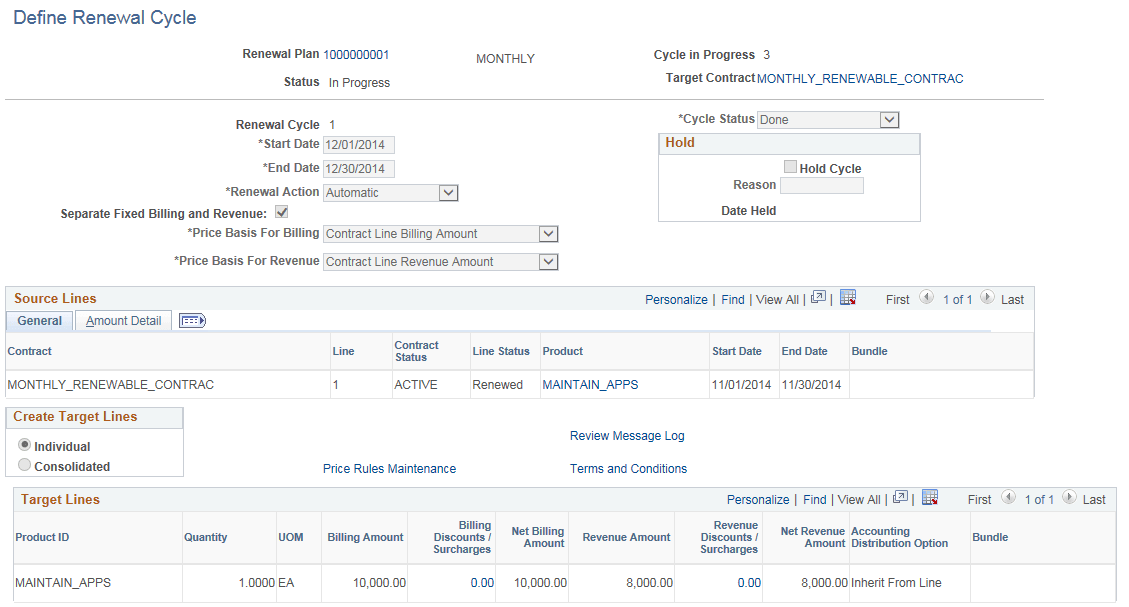Image resolution: width=1129 pixels, height=607 pixels.
Task: Open the Price Basis For Billing dropdown
Action: 549,233
